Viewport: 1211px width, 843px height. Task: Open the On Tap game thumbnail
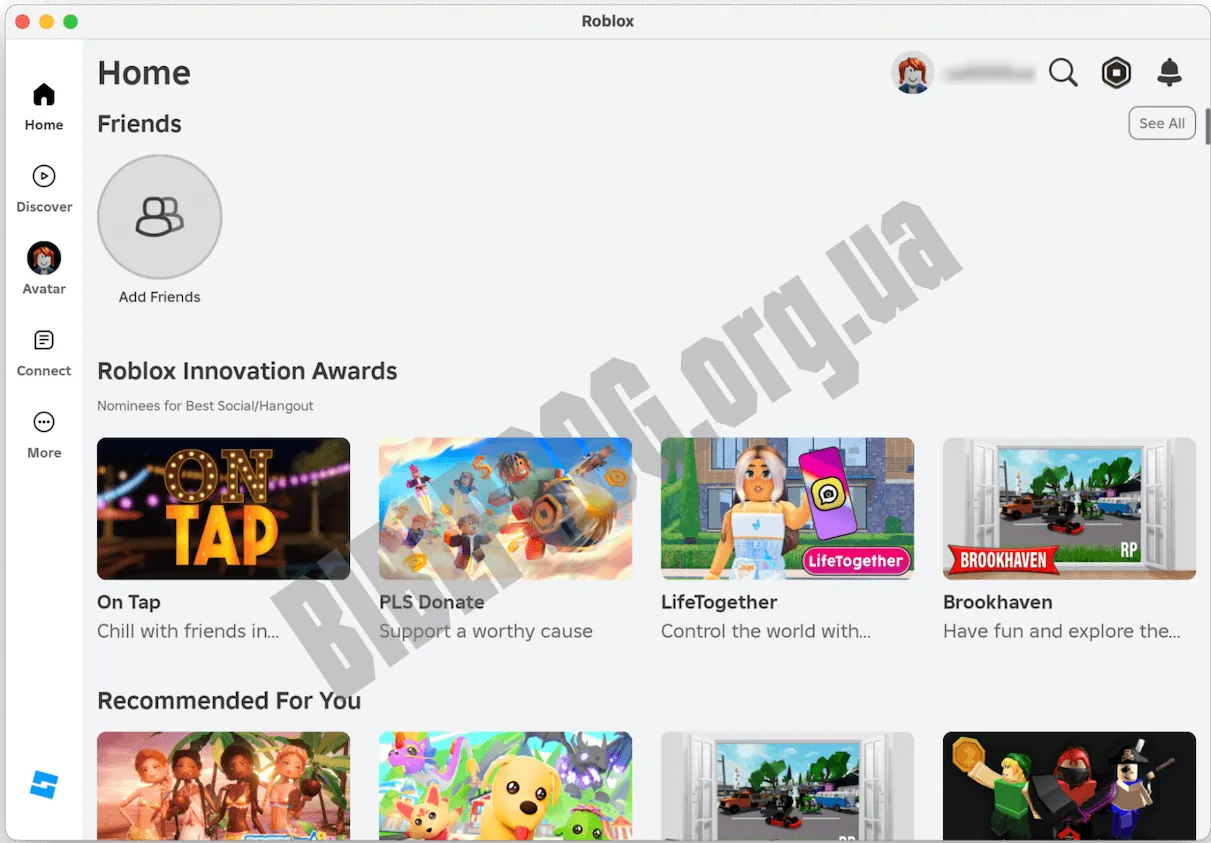[223, 508]
